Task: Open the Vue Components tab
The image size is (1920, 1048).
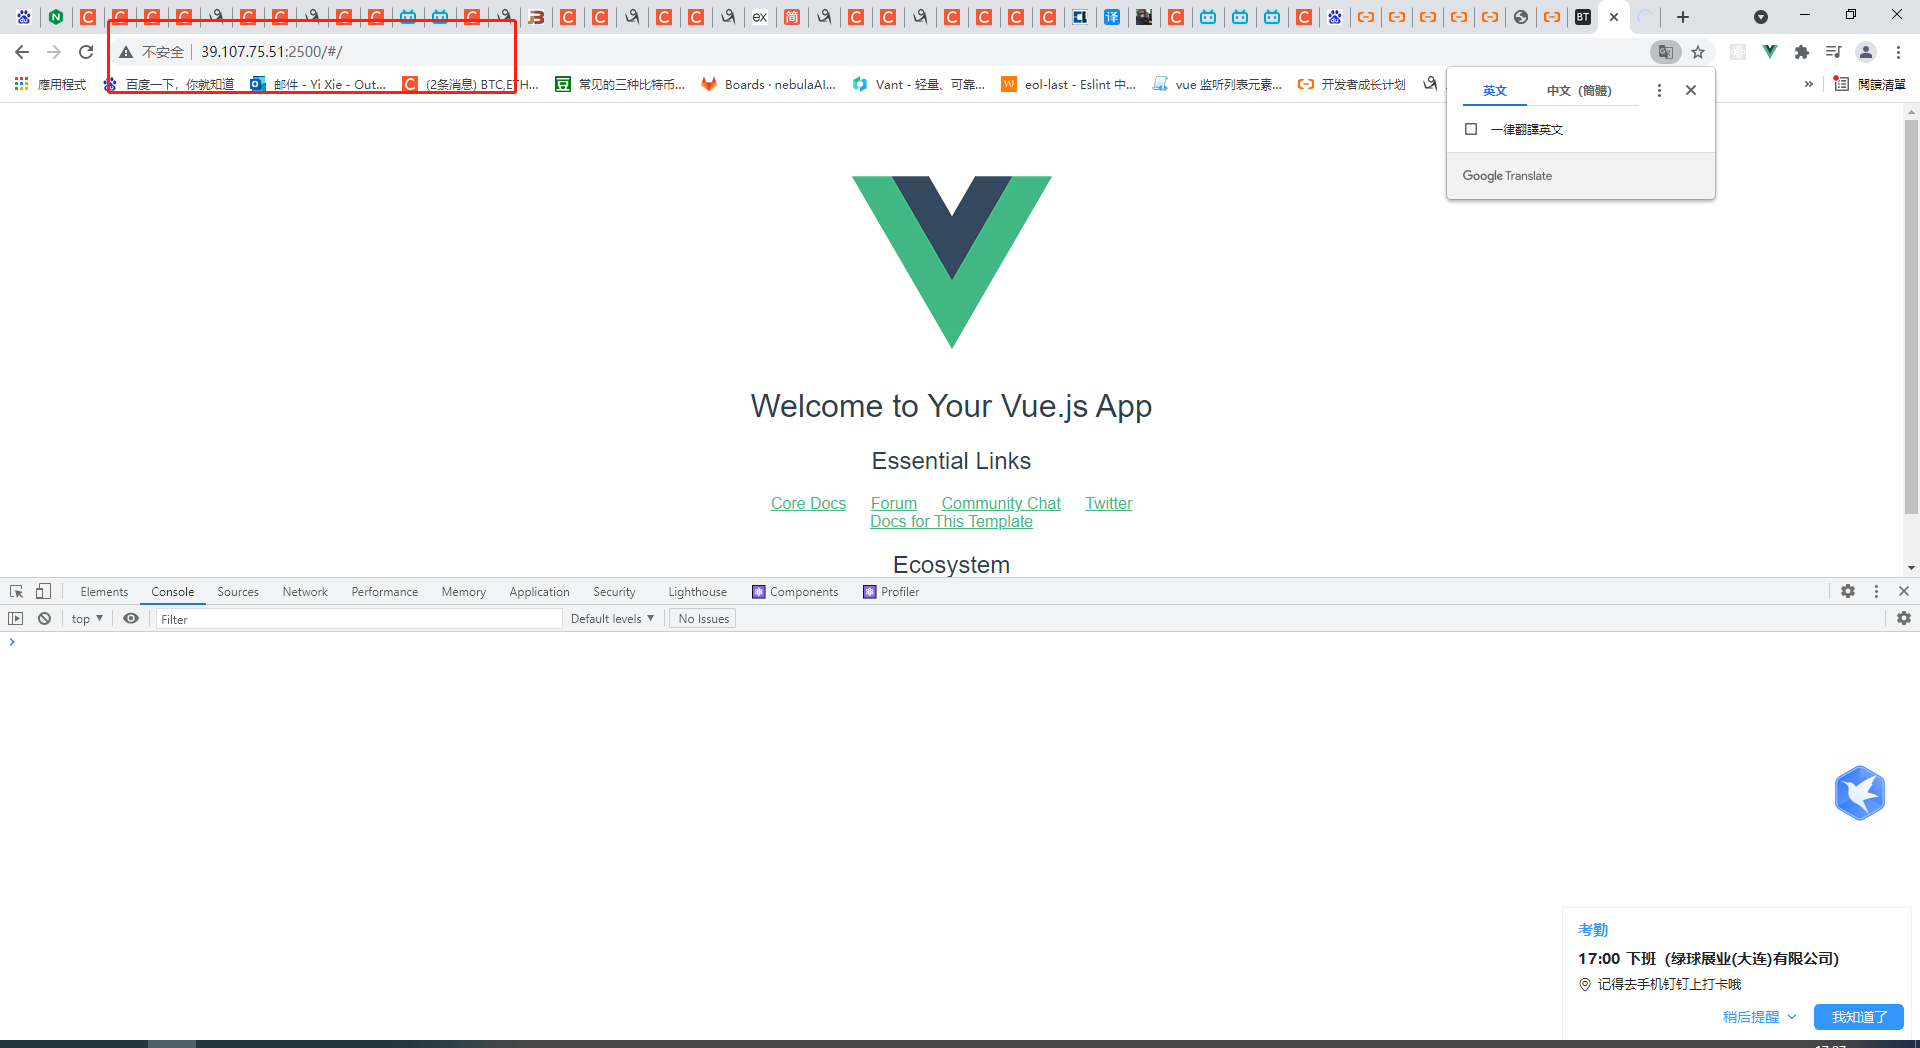Action: tap(795, 592)
